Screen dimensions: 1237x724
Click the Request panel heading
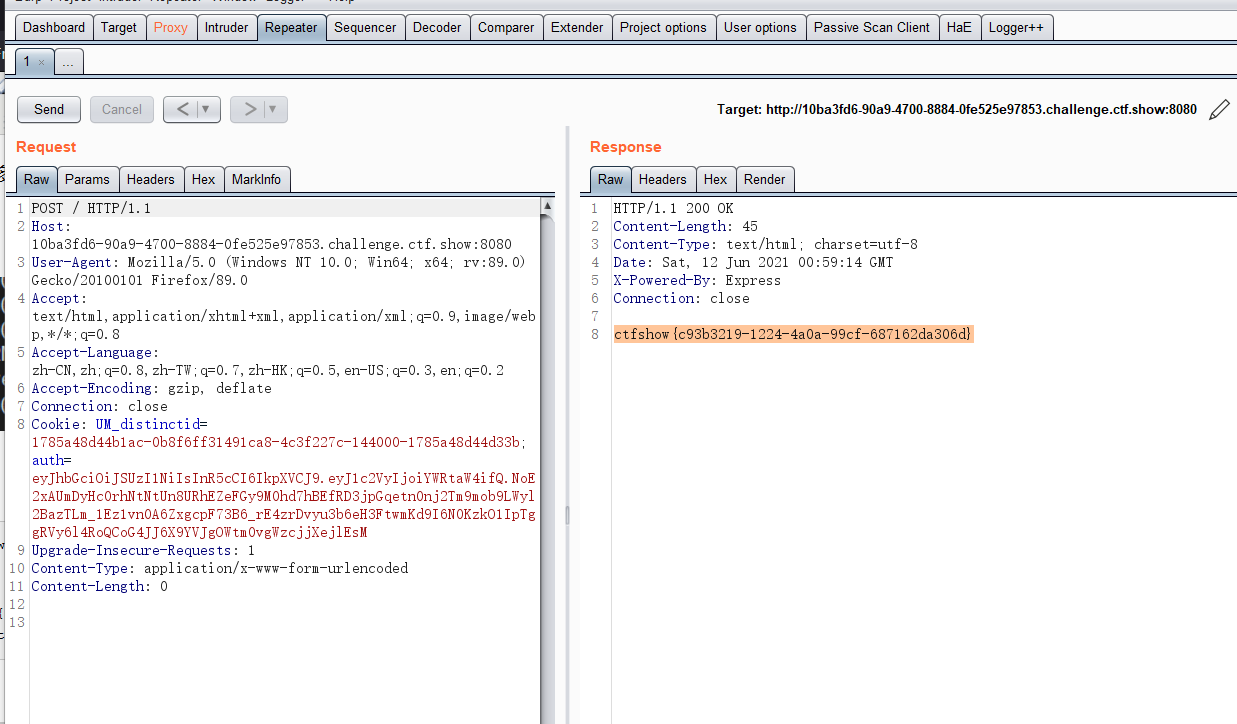(46, 147)
